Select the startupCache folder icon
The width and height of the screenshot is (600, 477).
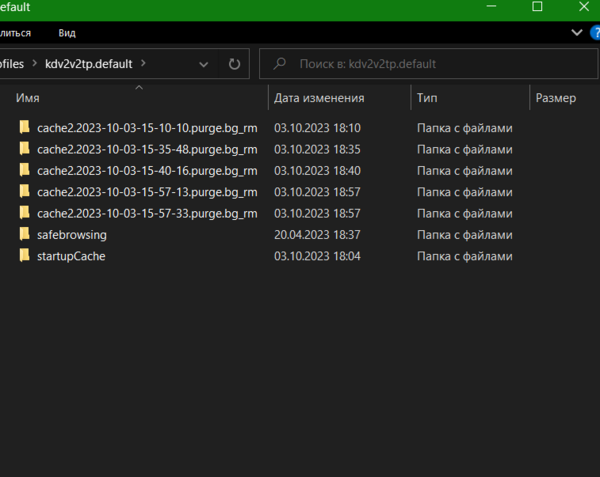click(25, 256)
